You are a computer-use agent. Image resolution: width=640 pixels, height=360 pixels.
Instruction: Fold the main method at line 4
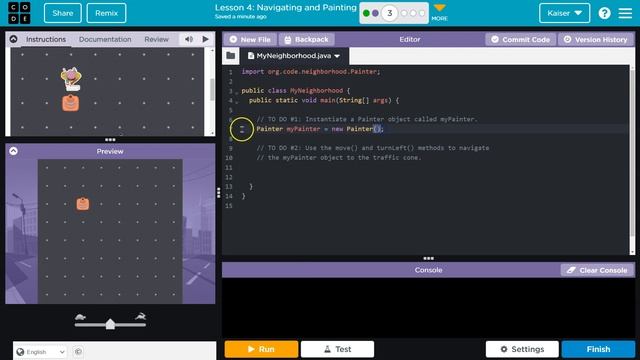pos(237,102)
